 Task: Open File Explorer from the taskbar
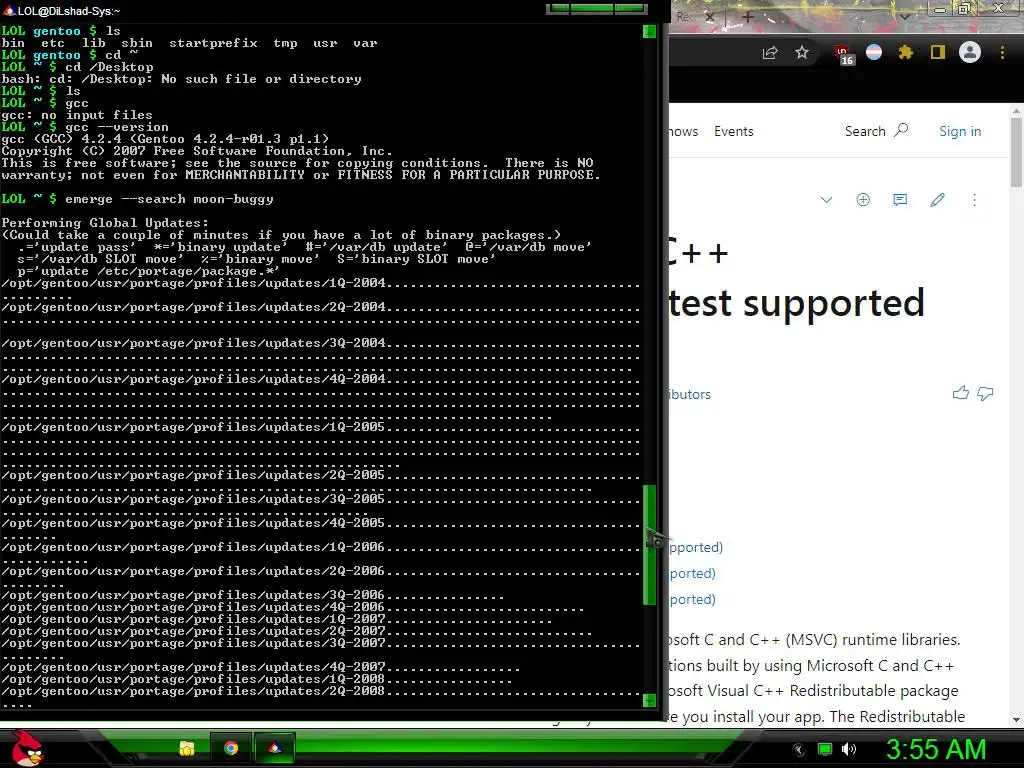click(x=187, y=748)
